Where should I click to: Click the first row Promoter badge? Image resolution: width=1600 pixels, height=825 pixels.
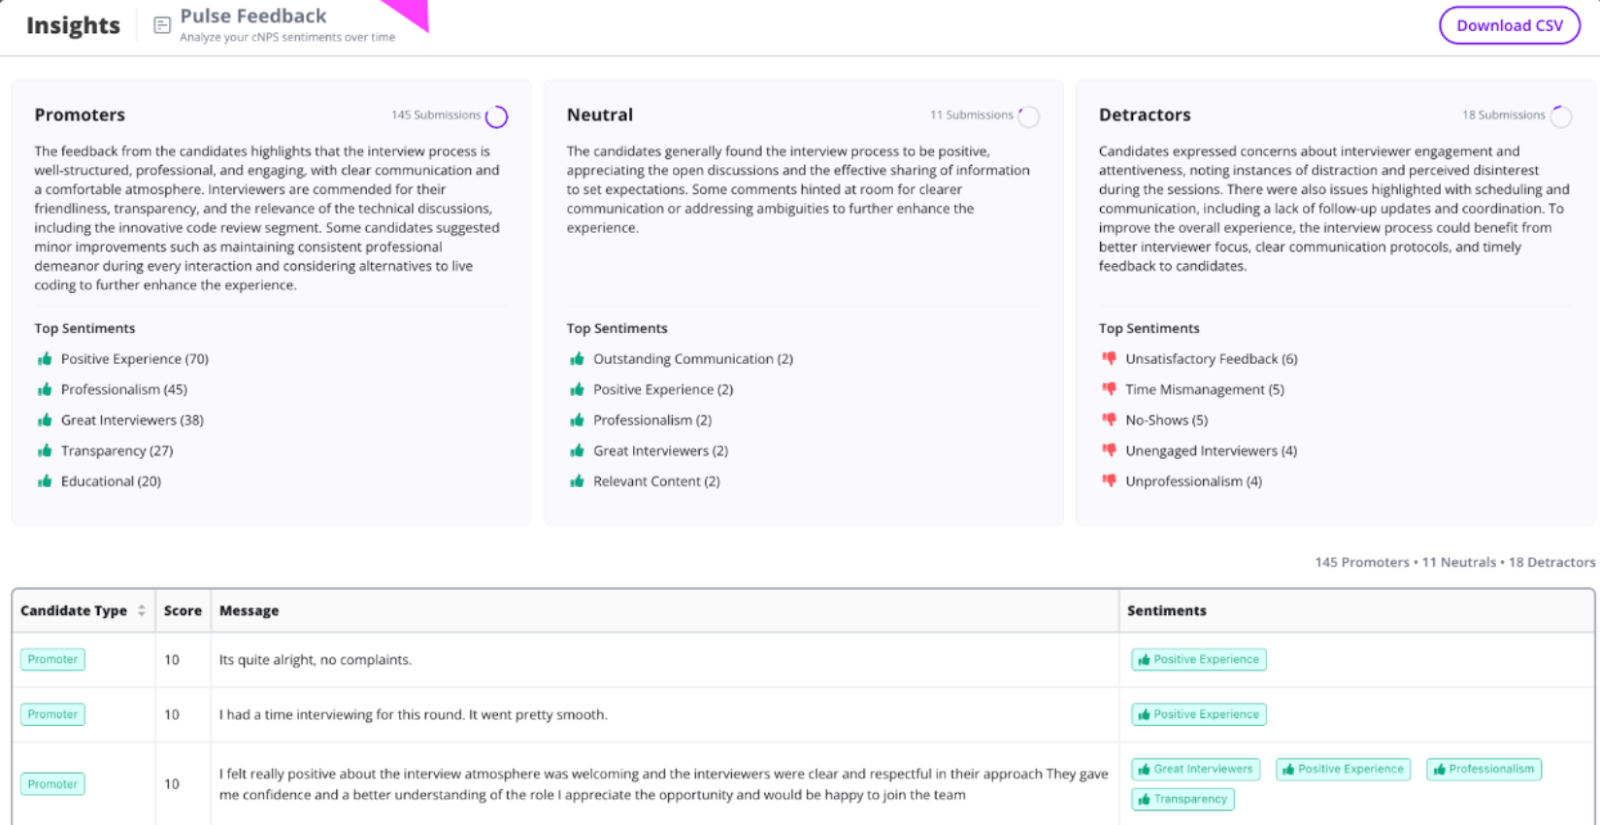coord(53,659)
